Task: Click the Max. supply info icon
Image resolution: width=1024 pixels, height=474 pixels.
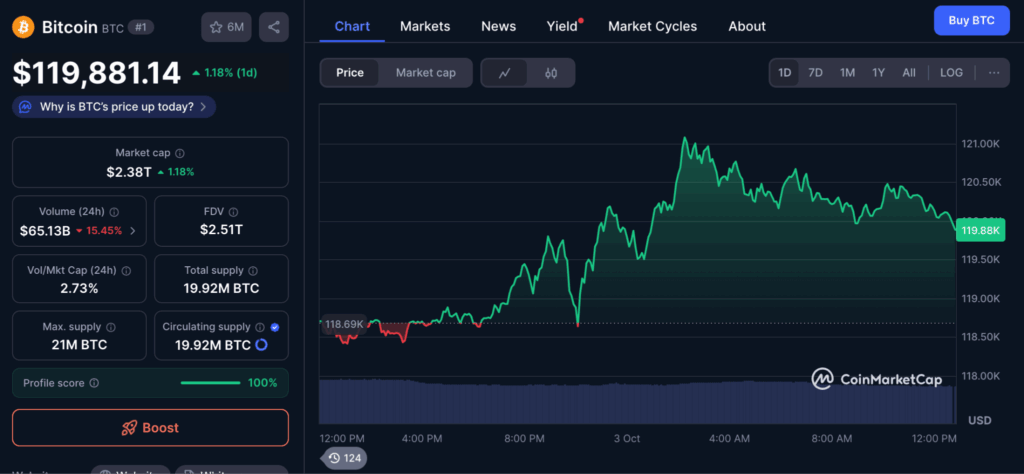Action: click(x=110, y=327)
